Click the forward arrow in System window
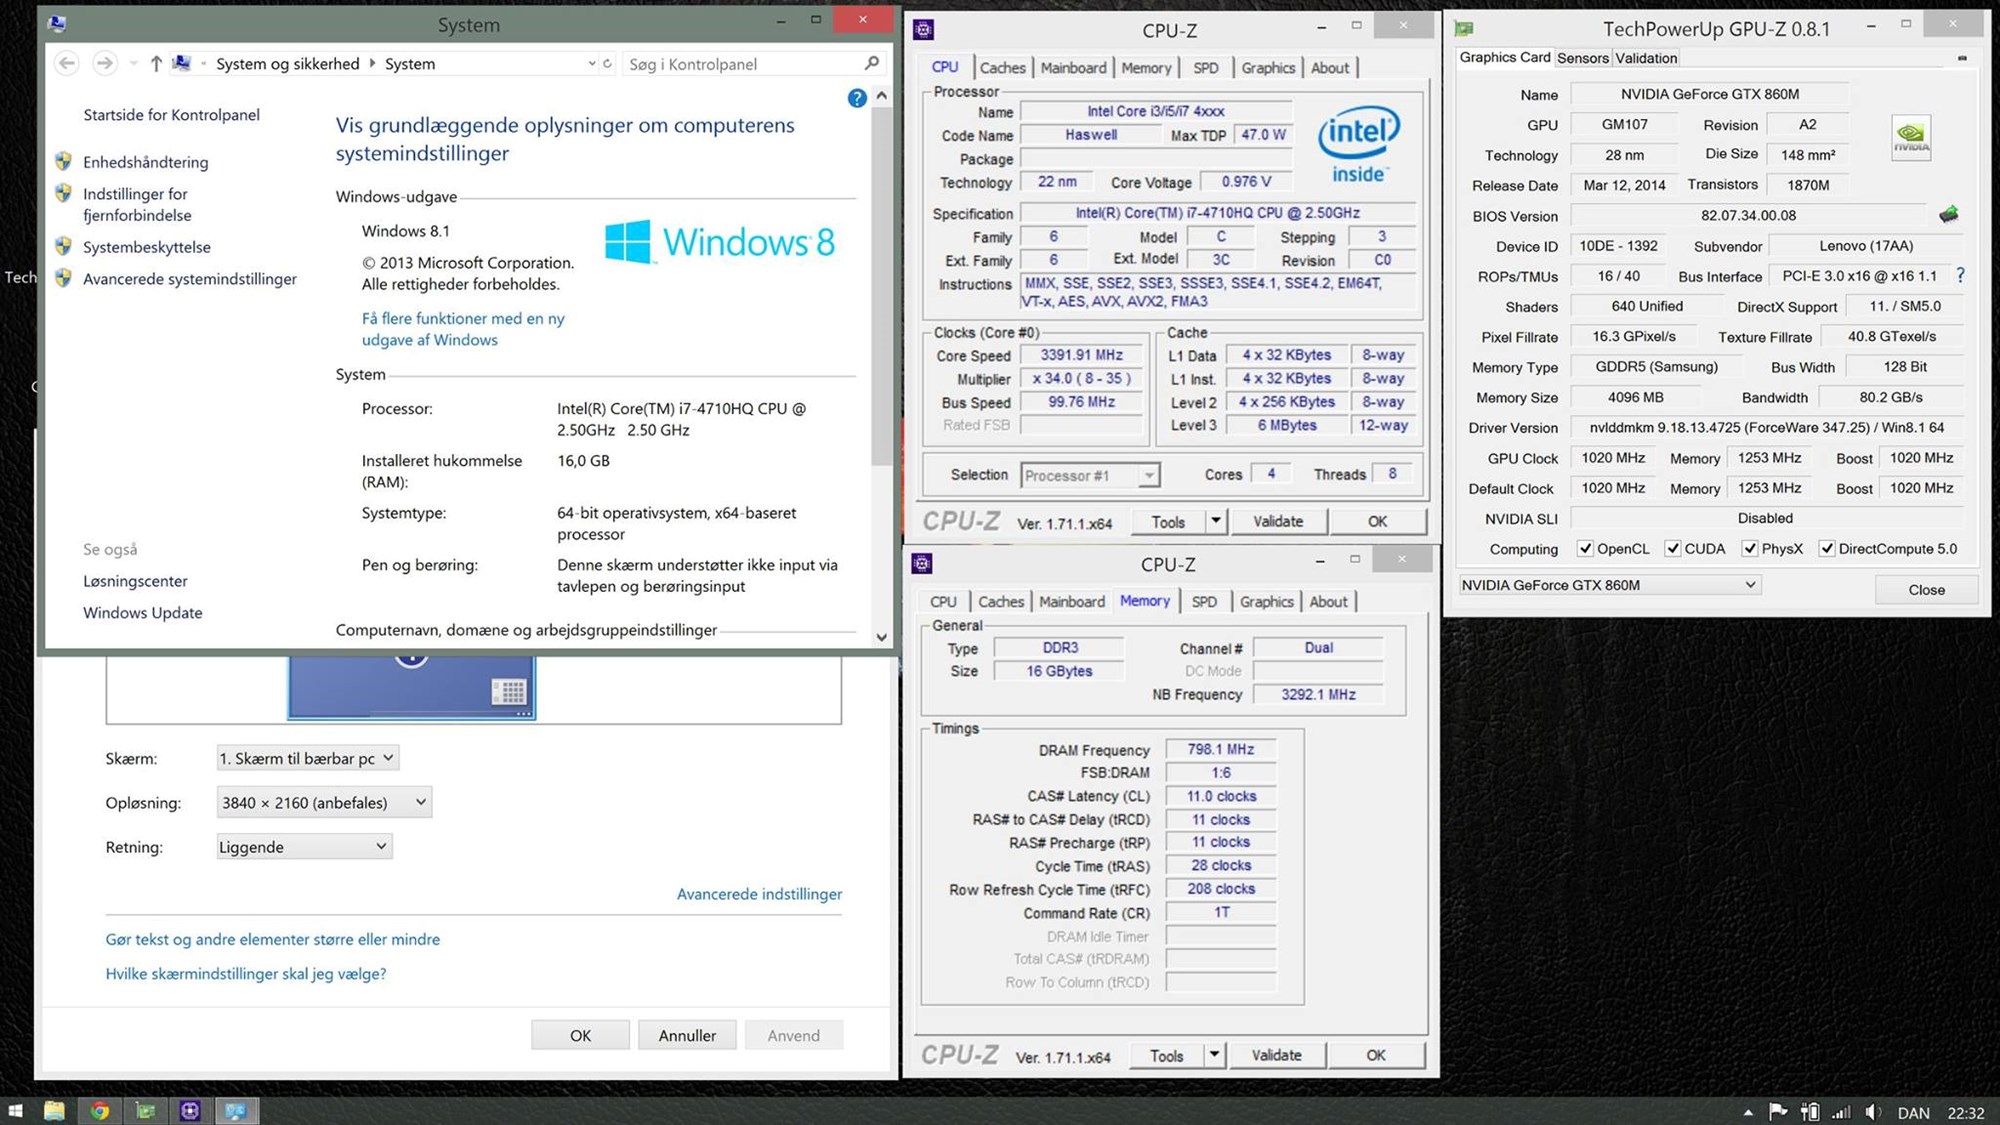 tap(105, 63)
